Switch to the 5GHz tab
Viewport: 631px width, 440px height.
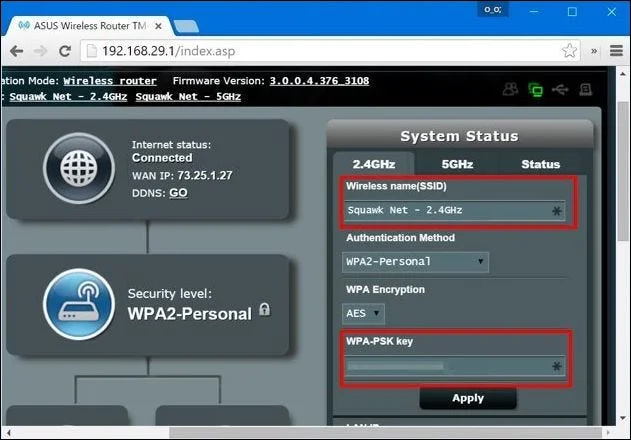tap(457, 164)
